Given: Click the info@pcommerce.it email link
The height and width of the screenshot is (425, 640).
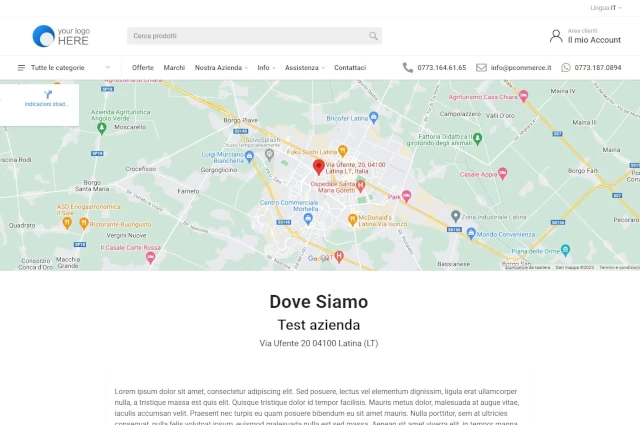Looking at the screenshot, I should [x=521, y=68].
